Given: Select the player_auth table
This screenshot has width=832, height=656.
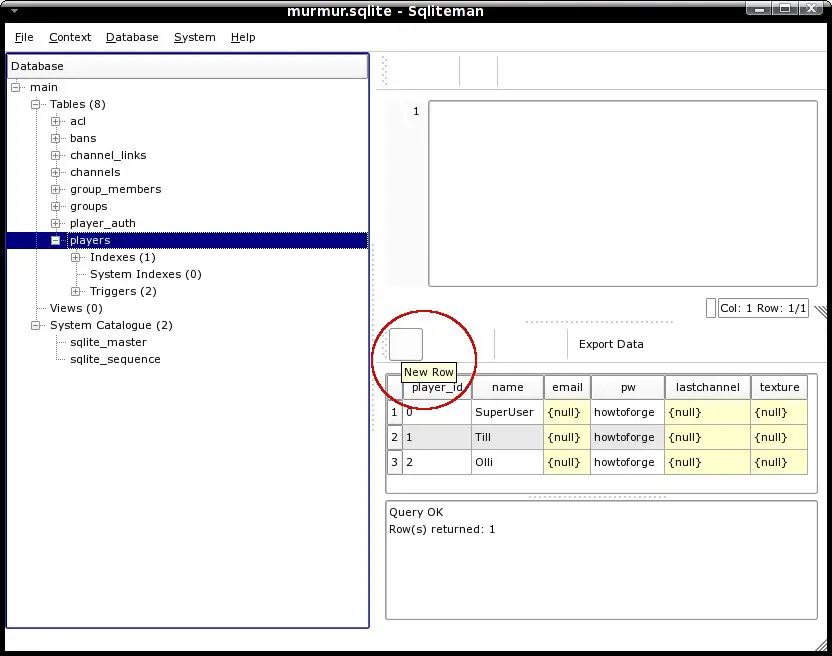Looking at the screenshot, I should [103, 223].
